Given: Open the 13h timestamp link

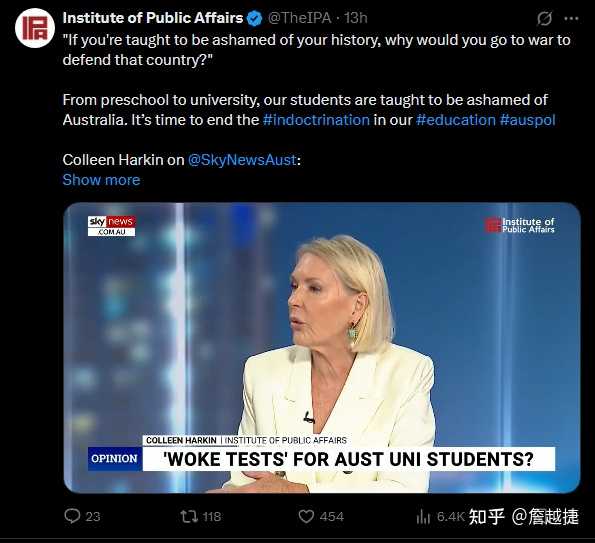Looking at the screenshot, I should [x=356, y=18].
